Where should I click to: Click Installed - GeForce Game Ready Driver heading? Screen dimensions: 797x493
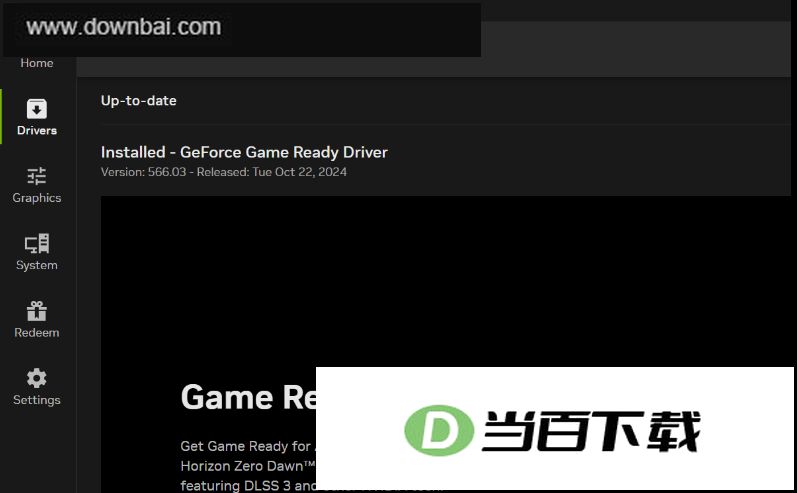tap(244, 152)
